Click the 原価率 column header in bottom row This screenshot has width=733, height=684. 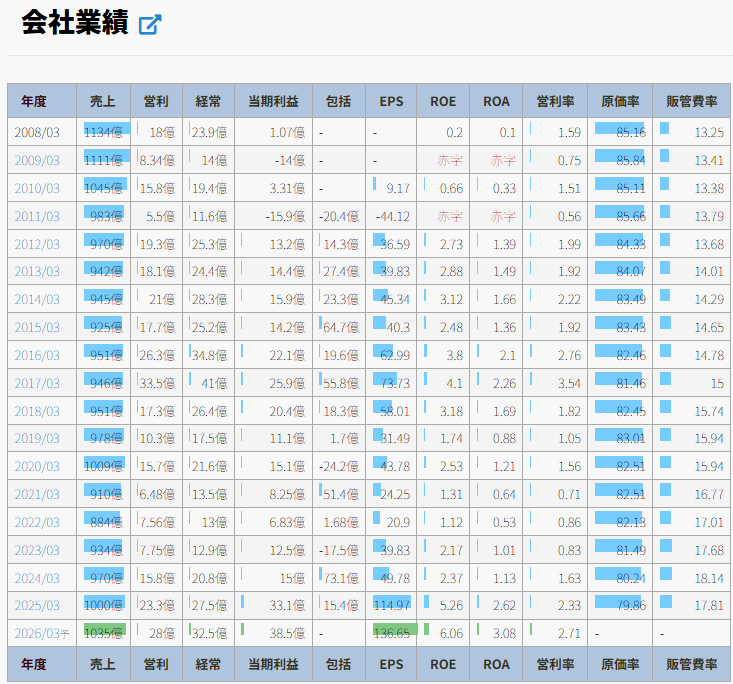[620, 664]
